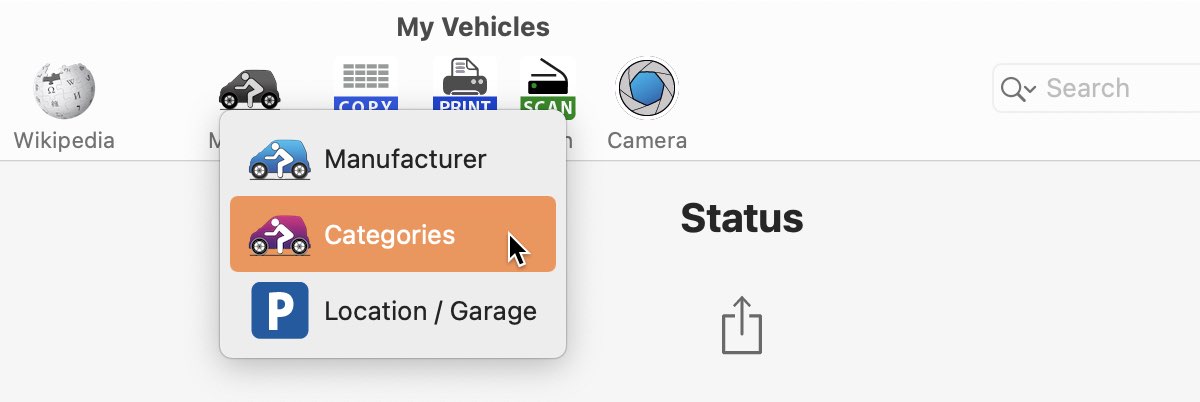Expand the search options magnifier chevron
Screen dimensions: 1200x402
coord(1019,89)
